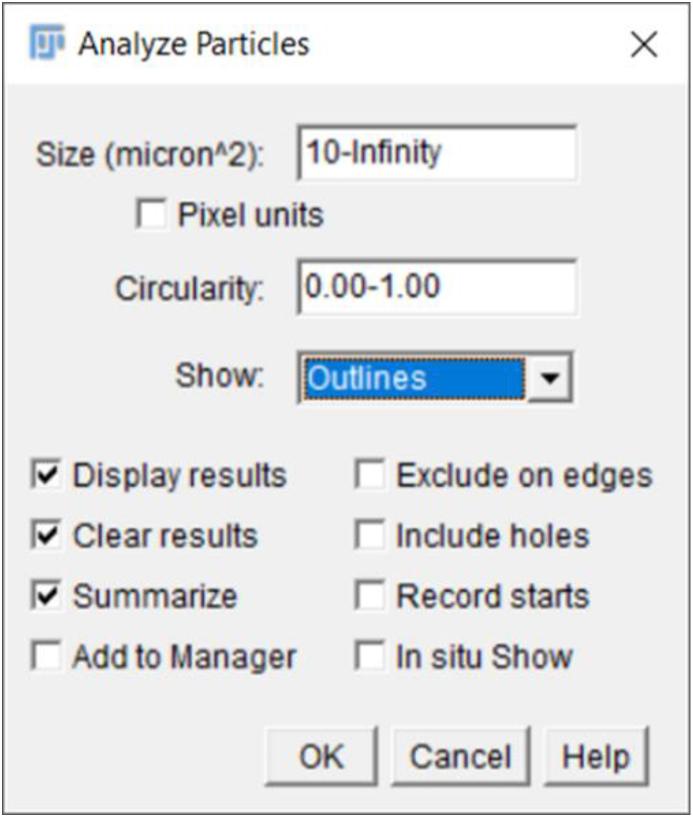This screenshot has width=693, height=817.
Task: Click the Show label text
Action: click(220, 375)
